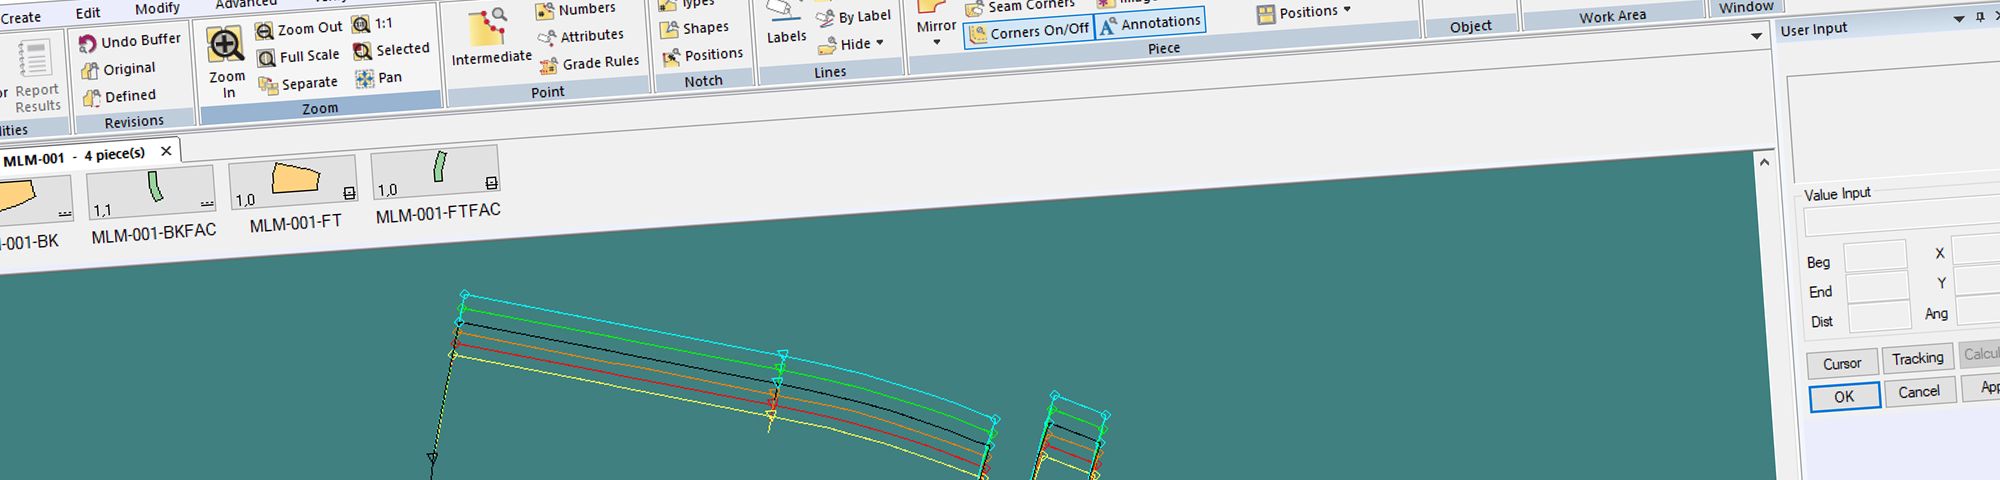Zoom to Selected pieces
This screenshot has height=480, width=2000.
point(391,49)
